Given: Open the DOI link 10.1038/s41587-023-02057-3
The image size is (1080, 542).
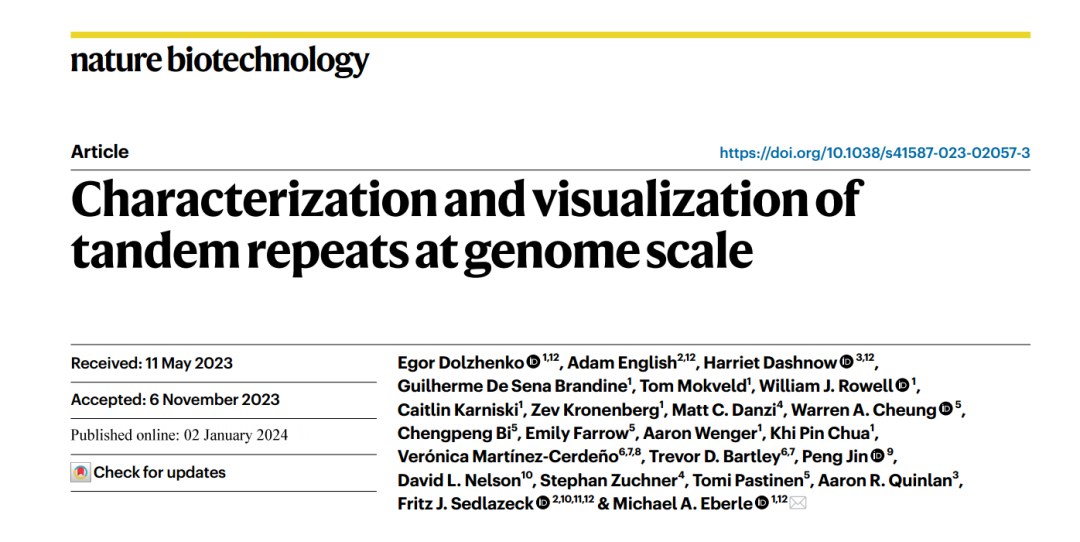Looking at the screenshot, I should pos(875,153).
